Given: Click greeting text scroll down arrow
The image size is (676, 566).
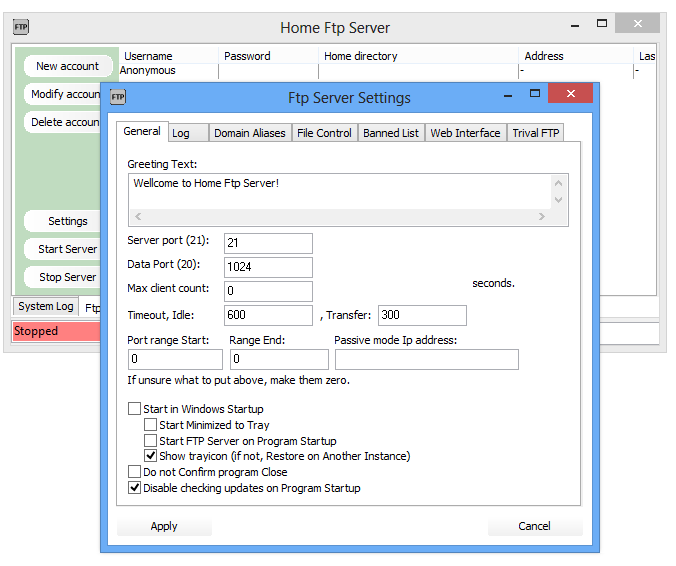Looking at the screenshot, I should [x=558, y=200].
